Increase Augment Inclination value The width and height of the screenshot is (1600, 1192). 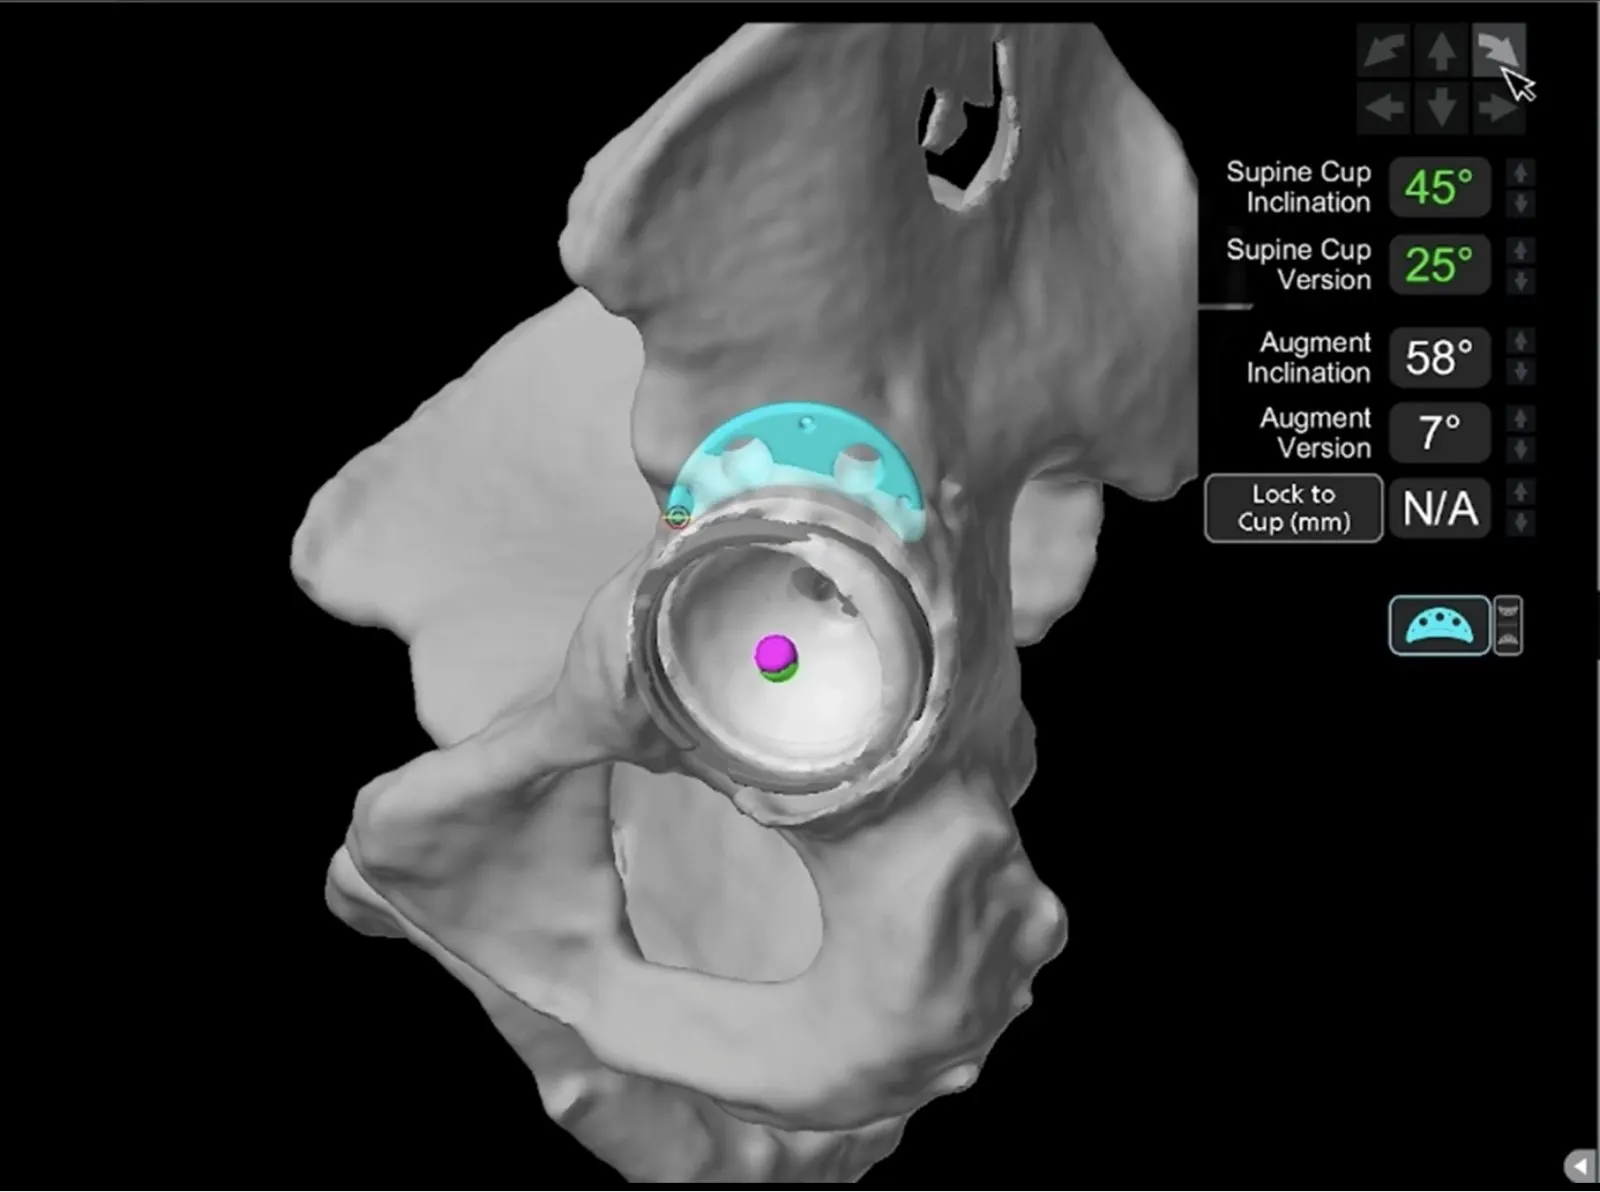[x=1520, y=342]
